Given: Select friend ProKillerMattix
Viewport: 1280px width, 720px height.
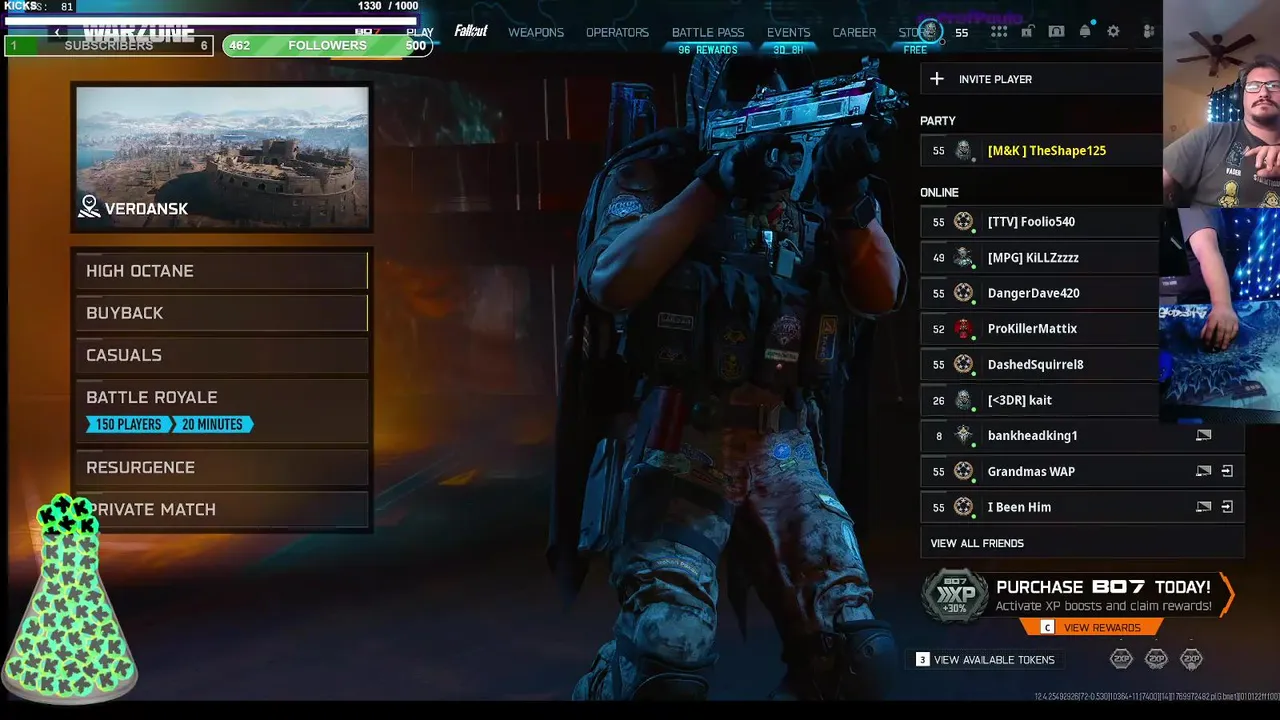Looking at the screenshot, I should (x=1041, y=329).
